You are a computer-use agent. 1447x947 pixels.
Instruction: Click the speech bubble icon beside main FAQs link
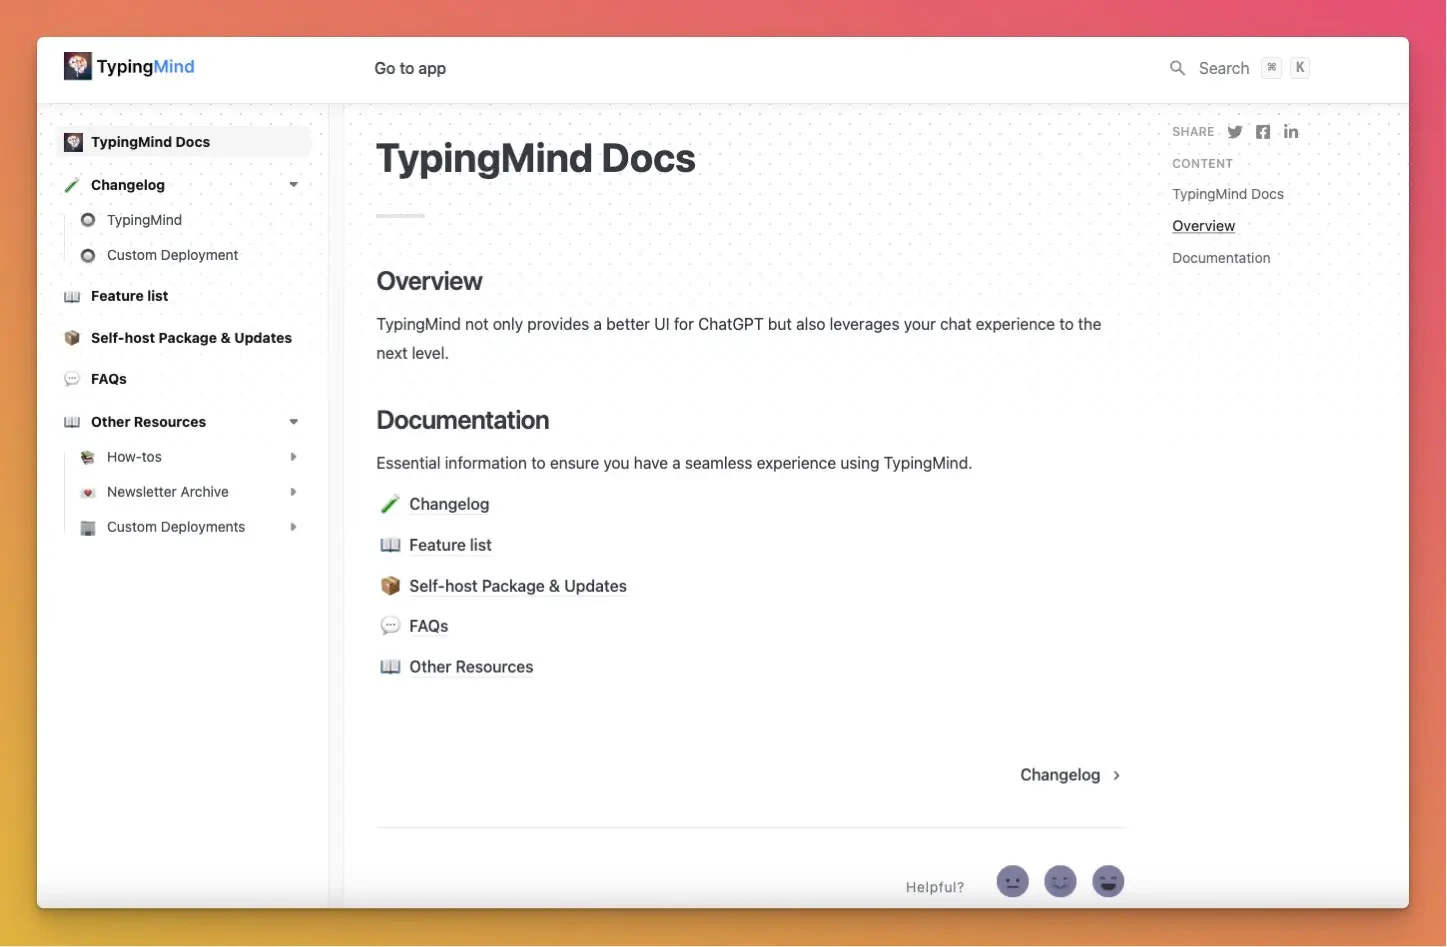[390, 626]
